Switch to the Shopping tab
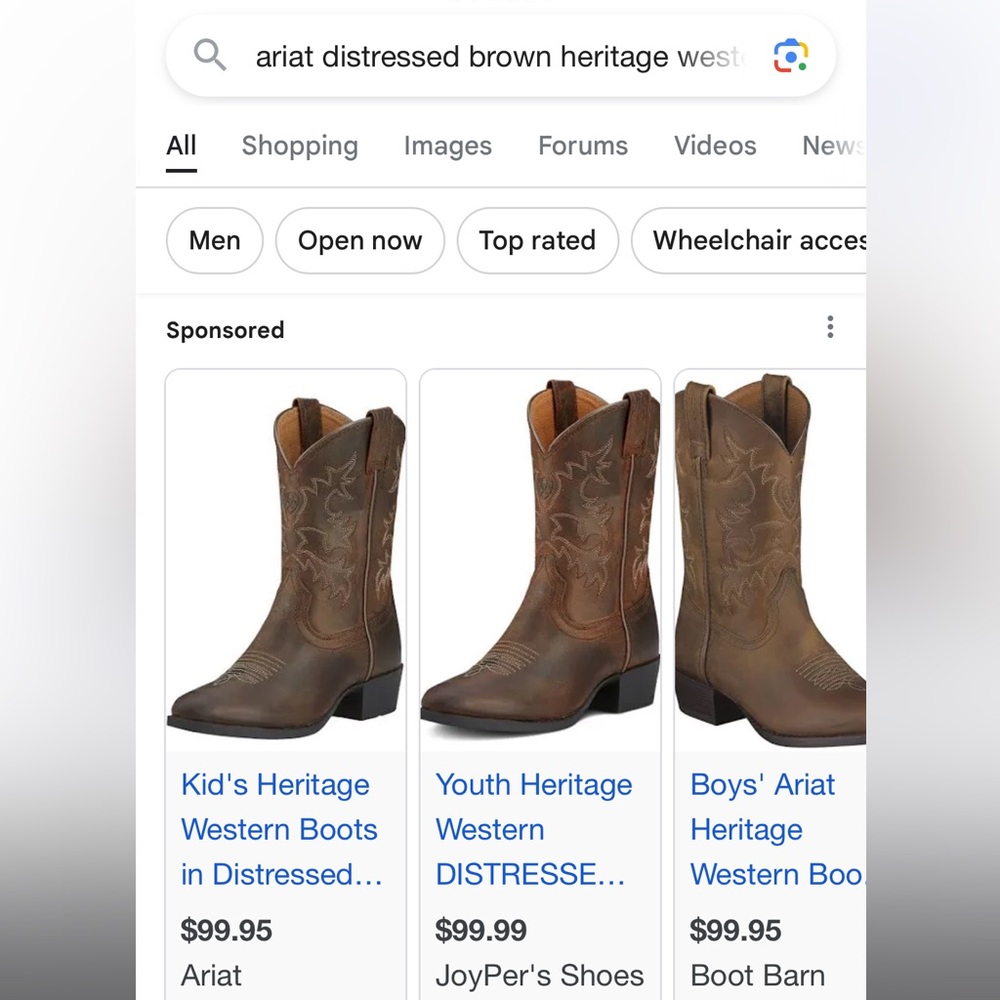The width and height of the screenshot is (1000, 1000). point(299,146)
